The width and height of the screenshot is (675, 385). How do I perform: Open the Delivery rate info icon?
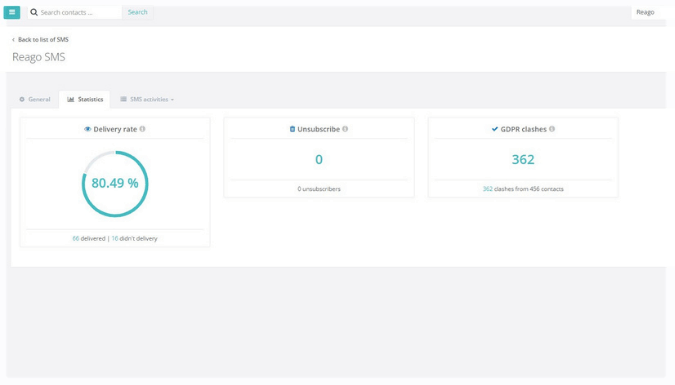point(142,129)
